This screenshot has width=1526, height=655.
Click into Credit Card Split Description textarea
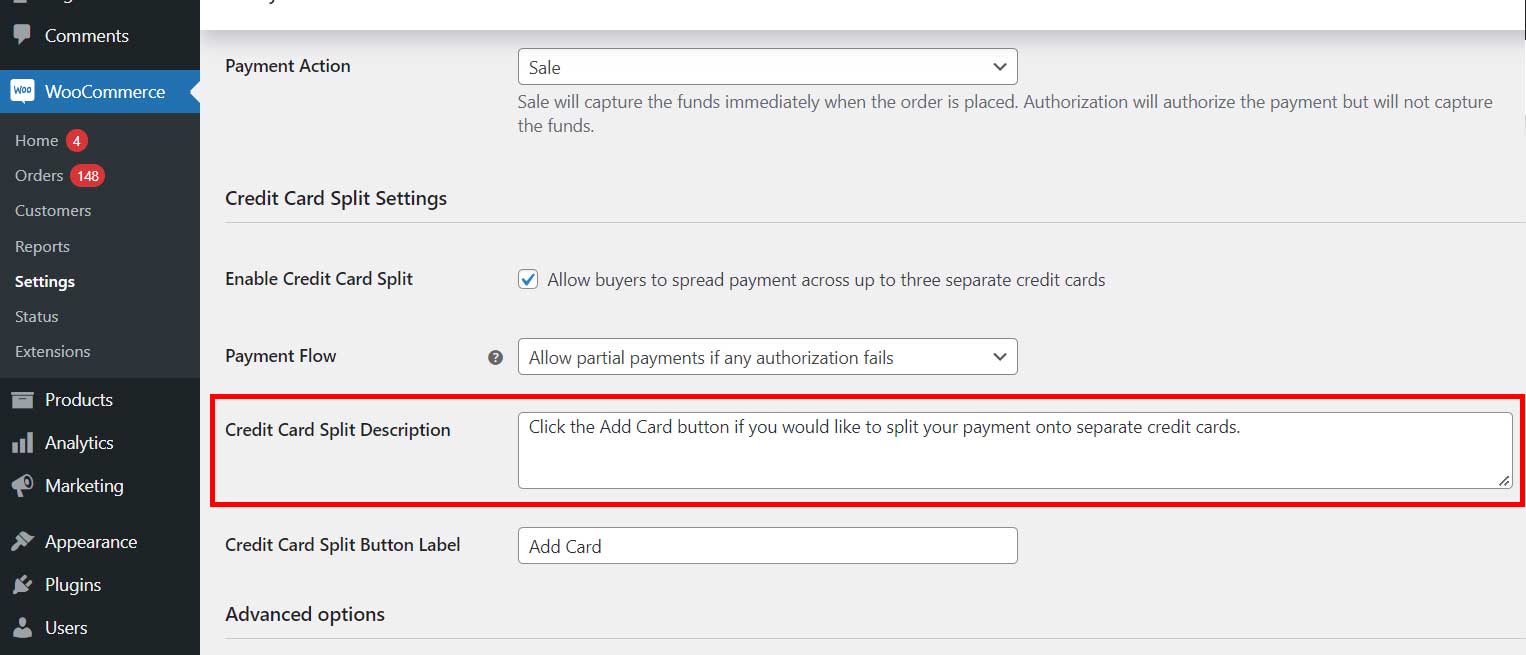coord(1014,451)
